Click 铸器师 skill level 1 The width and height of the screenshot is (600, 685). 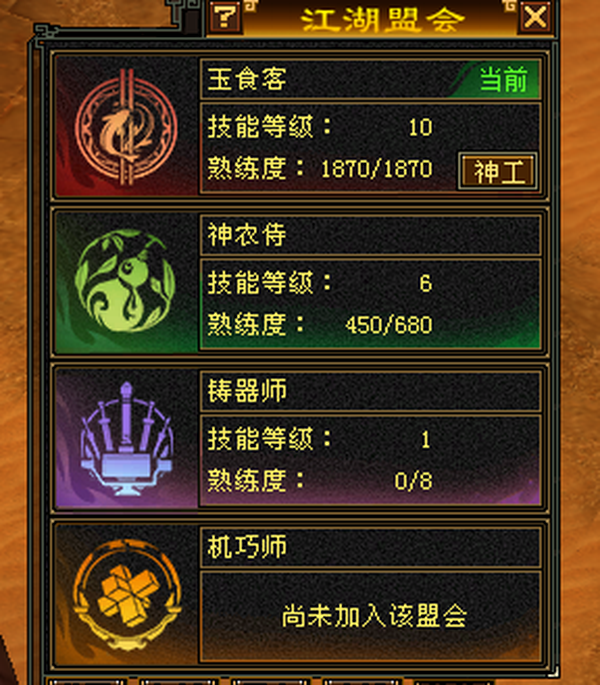pyautogui.click(x=426, y=439)
